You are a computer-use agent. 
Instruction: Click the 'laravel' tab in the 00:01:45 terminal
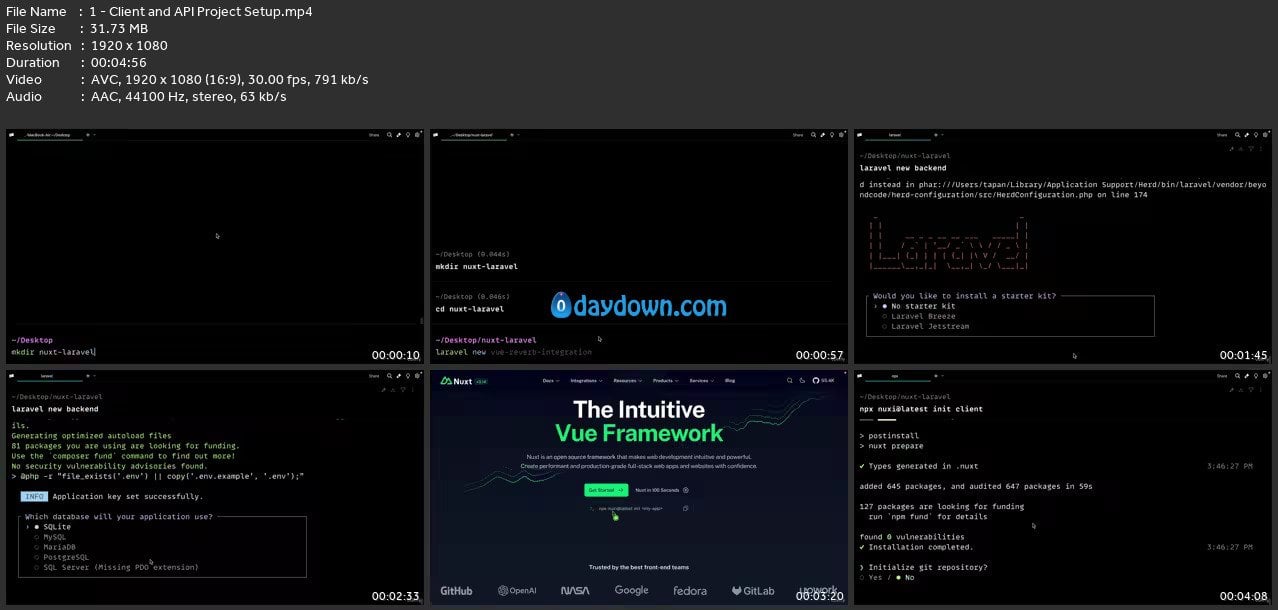[x=895, y=134]
